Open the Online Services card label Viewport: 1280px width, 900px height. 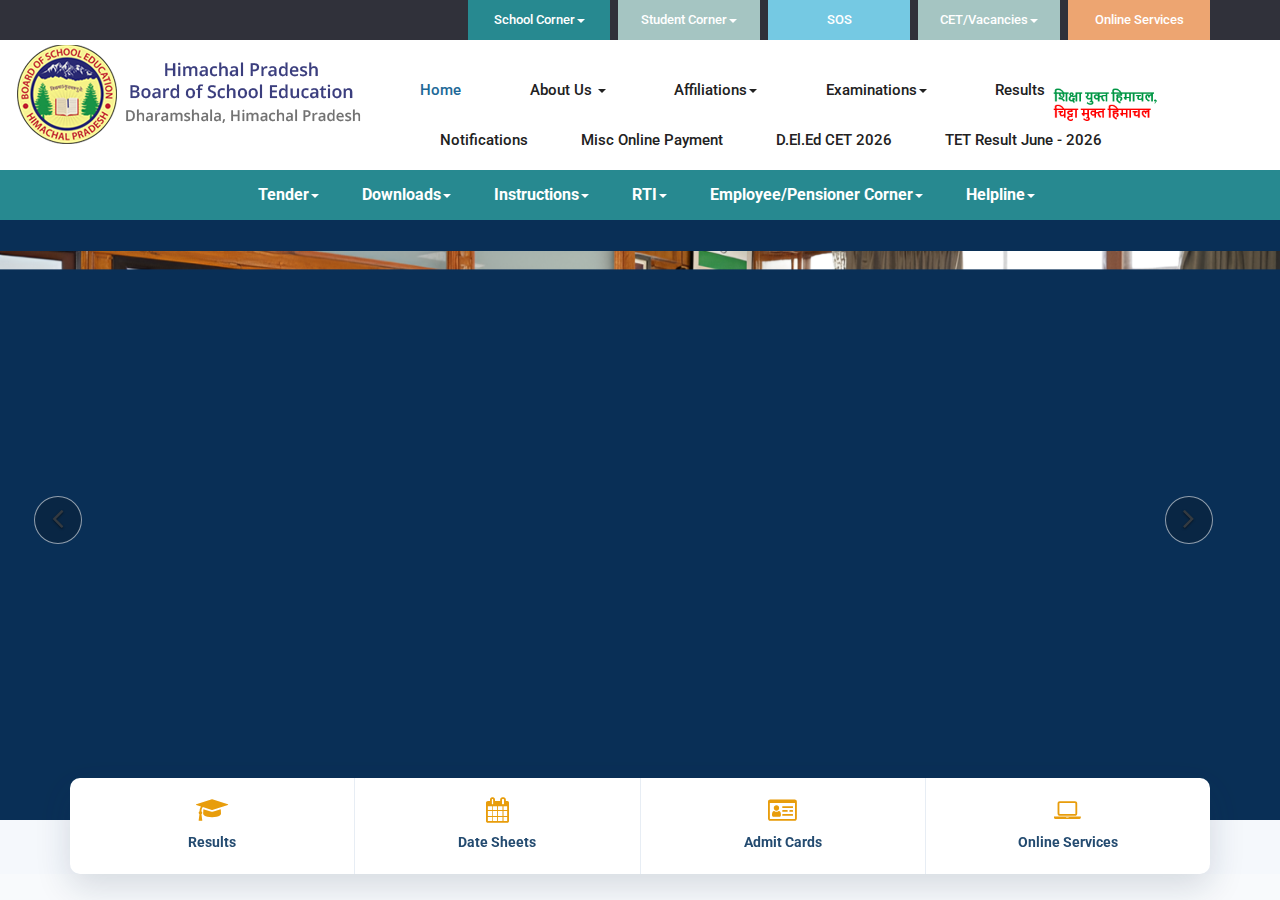1068,842
